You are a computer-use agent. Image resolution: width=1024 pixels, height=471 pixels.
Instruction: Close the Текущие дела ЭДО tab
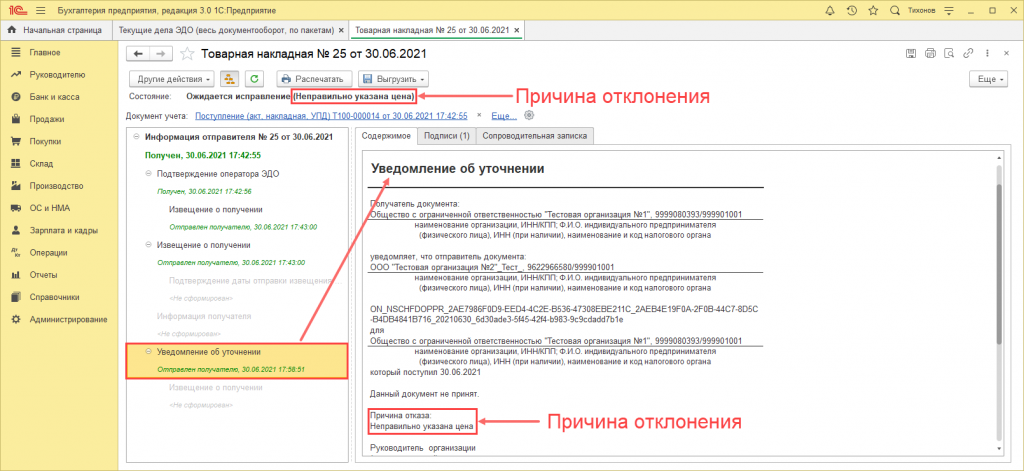340,31
